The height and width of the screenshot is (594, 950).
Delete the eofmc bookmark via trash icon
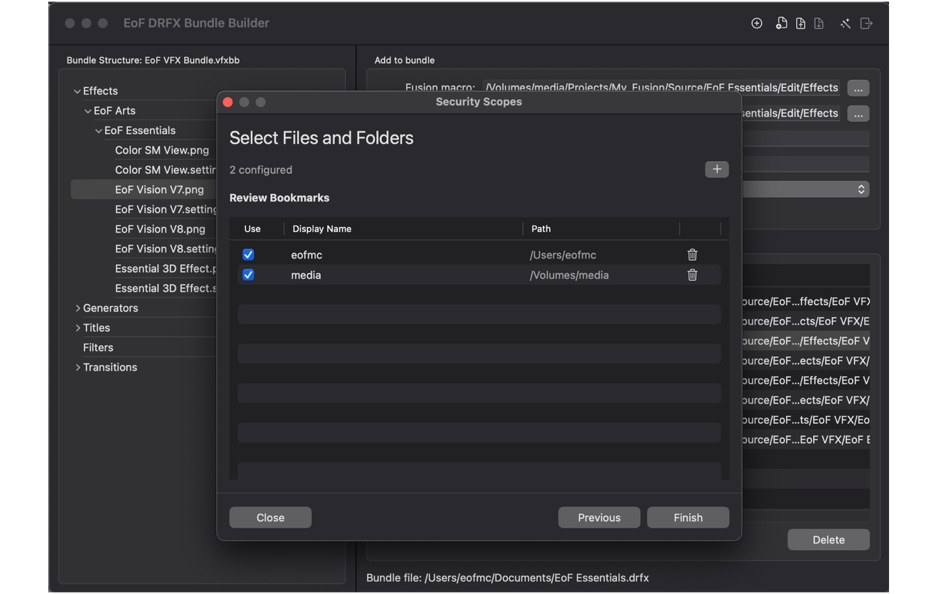coord(692,254)
